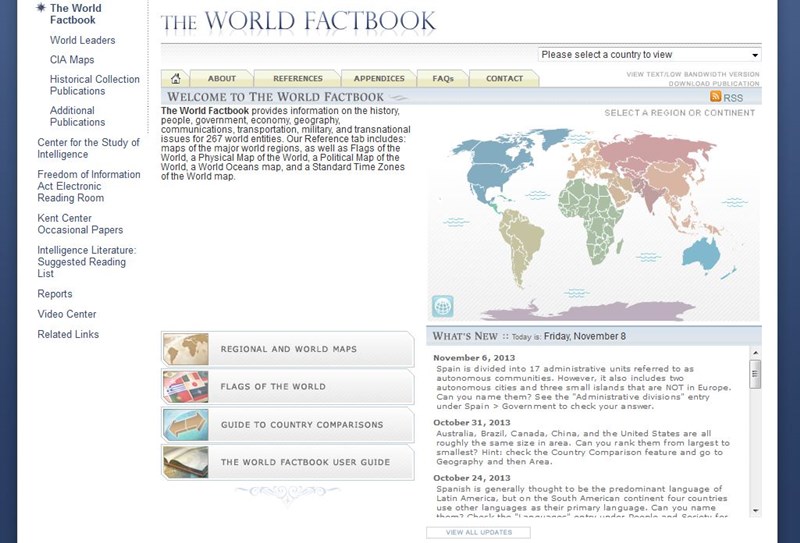
Task: Click the globe icon below the map
Action: coord(442,306)
